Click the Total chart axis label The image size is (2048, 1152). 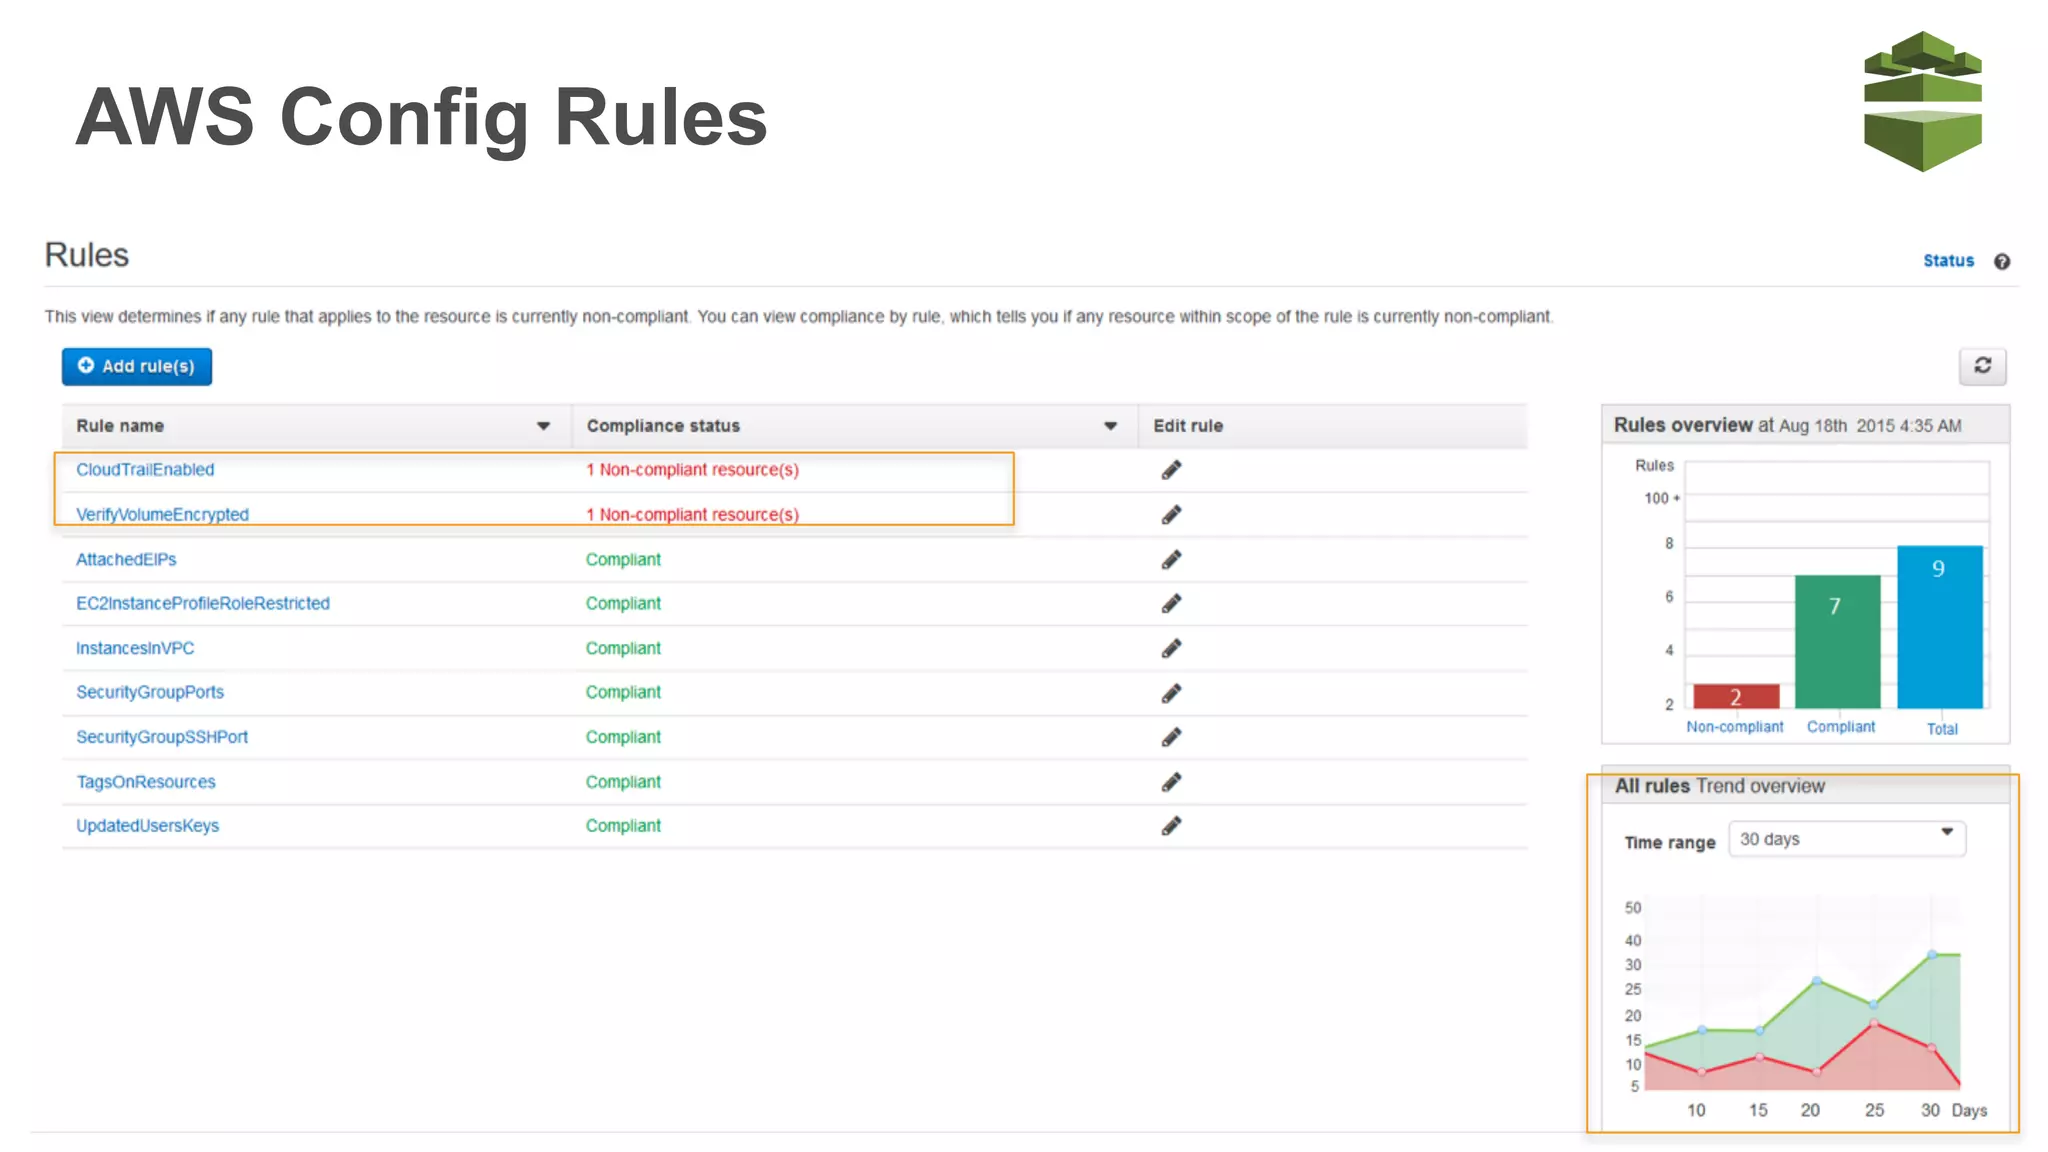tap(1941, 729)
